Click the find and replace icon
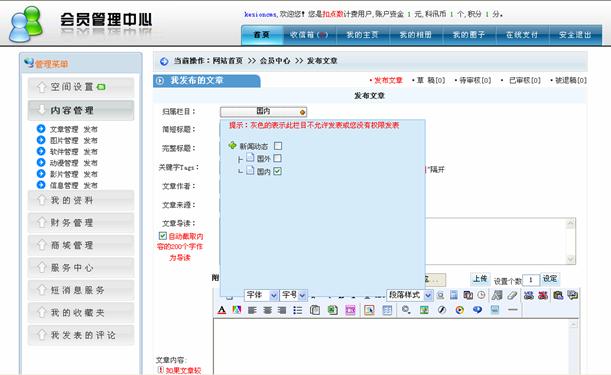The width and height of the screenshot is (611, 375). pos(406,310)
